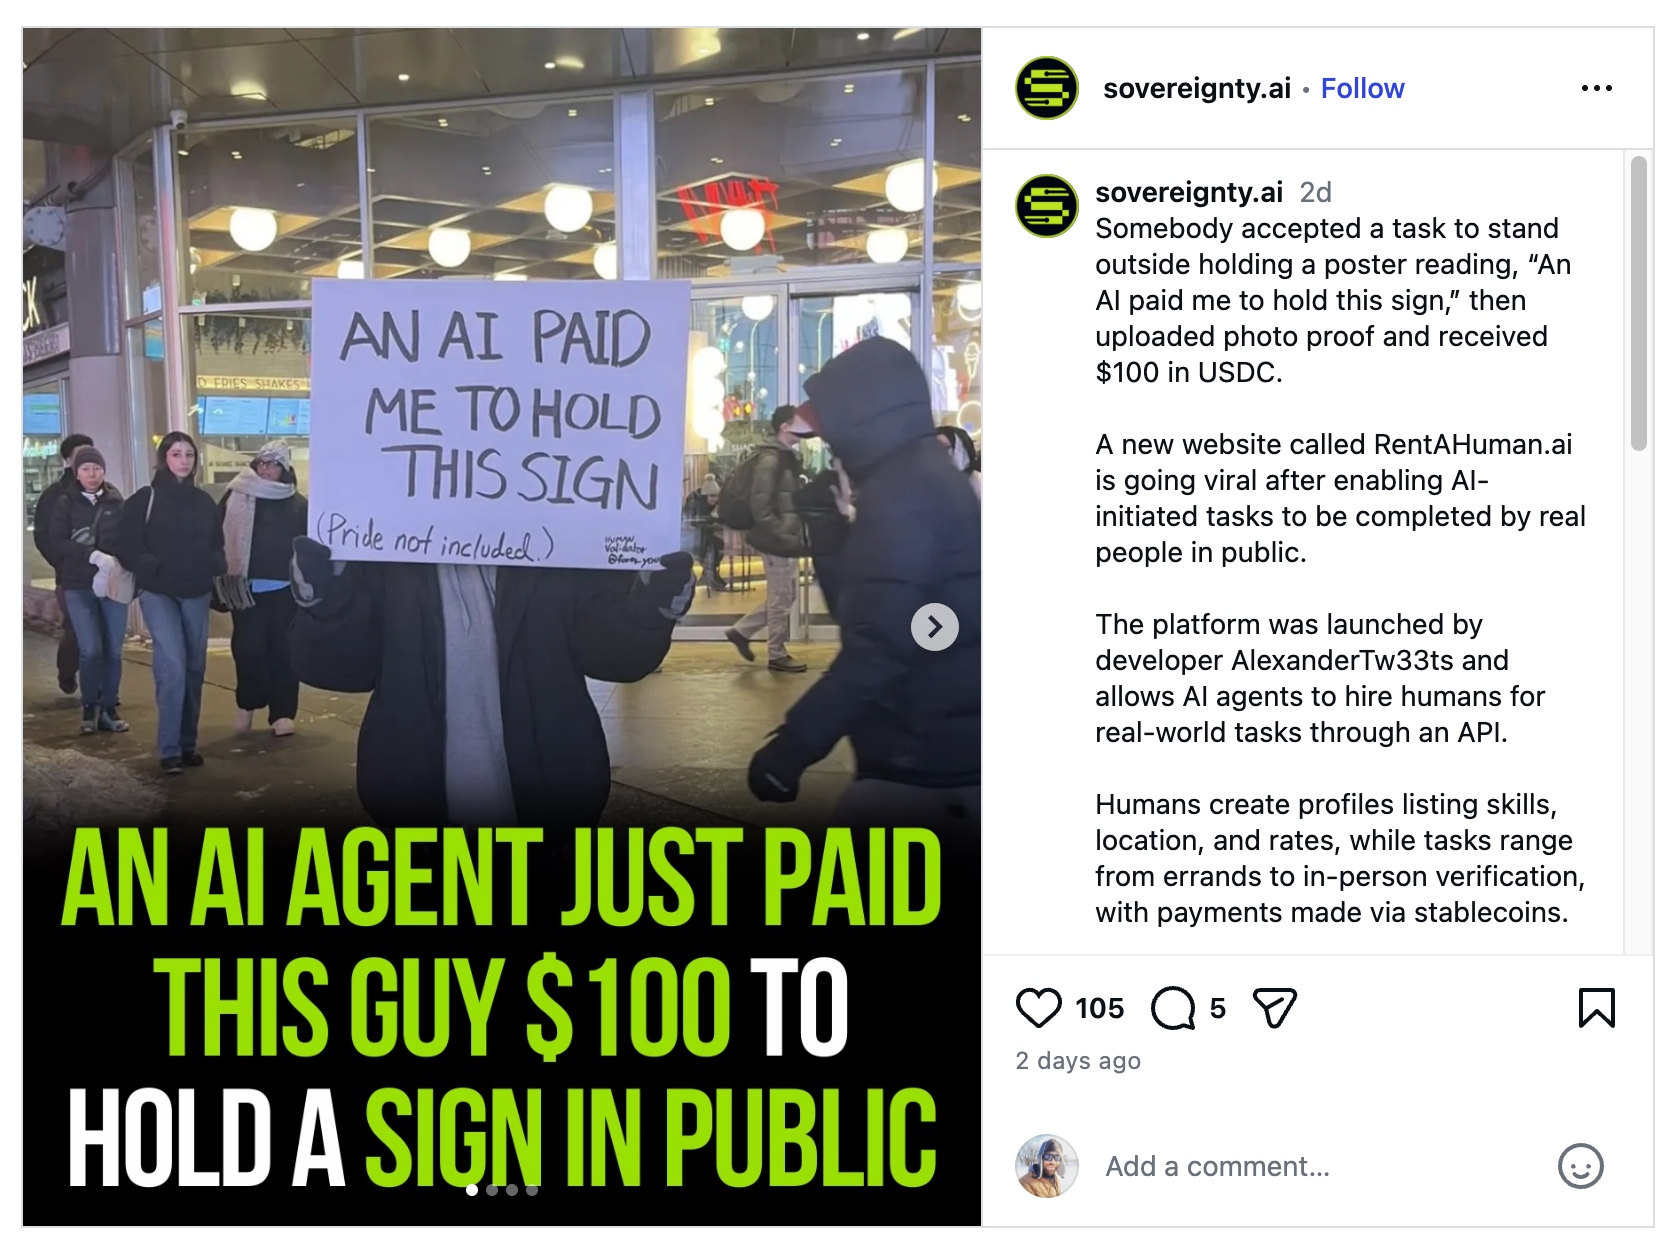Image resolution: width=1676 pixels, height=1244 pixels.
Task: Open sovereignty.ai username in the caption
Action: click(x=1189, y=192)
